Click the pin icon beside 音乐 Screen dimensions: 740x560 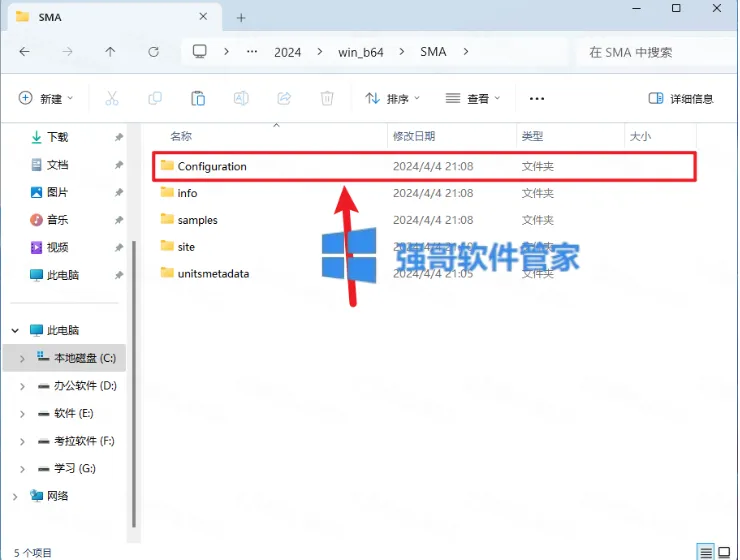coord(118,220)
